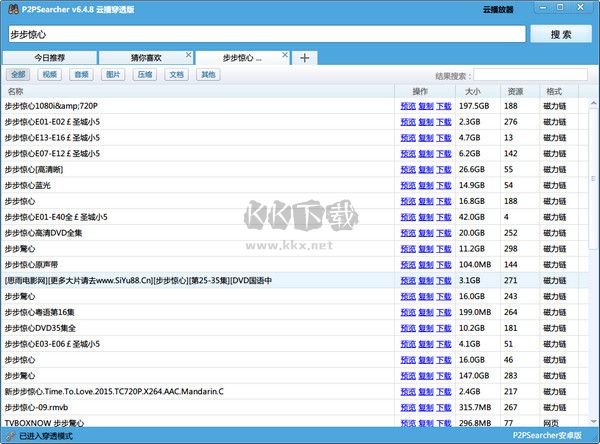The height and width of the screenshot is (444, 600).
Task: Filter results by 音频
Action: point(82,75)
